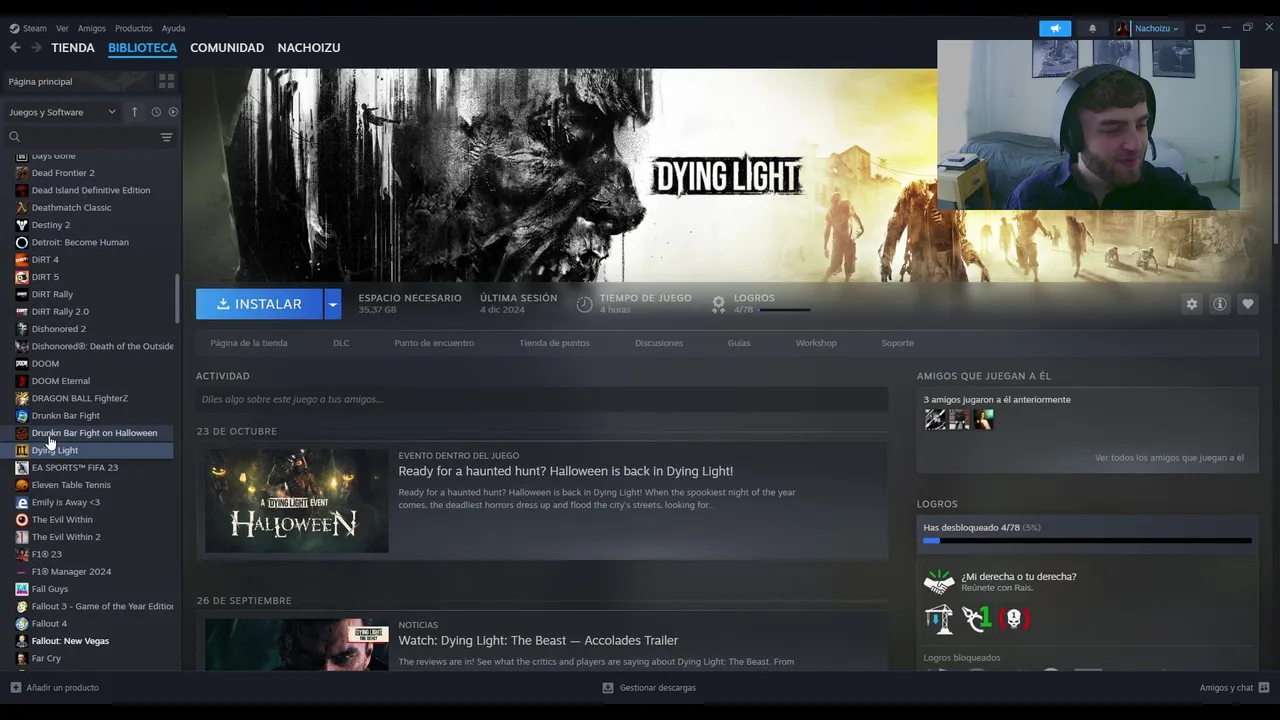The image size is (1280, 720).
Task: Open the DLC link
Action: click(x=341, y=343)
